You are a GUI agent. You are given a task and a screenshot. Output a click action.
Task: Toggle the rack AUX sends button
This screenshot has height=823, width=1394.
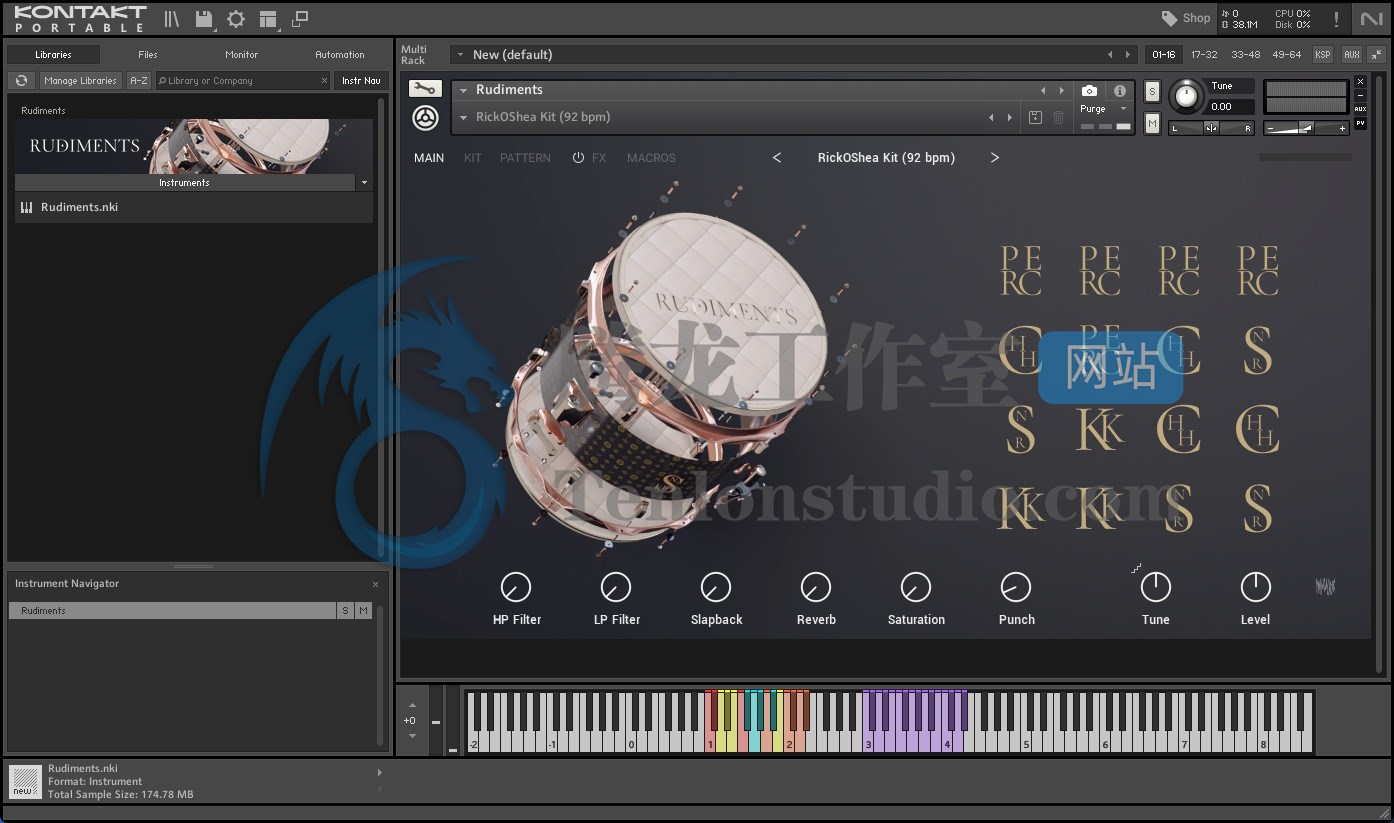[1352, 55]
